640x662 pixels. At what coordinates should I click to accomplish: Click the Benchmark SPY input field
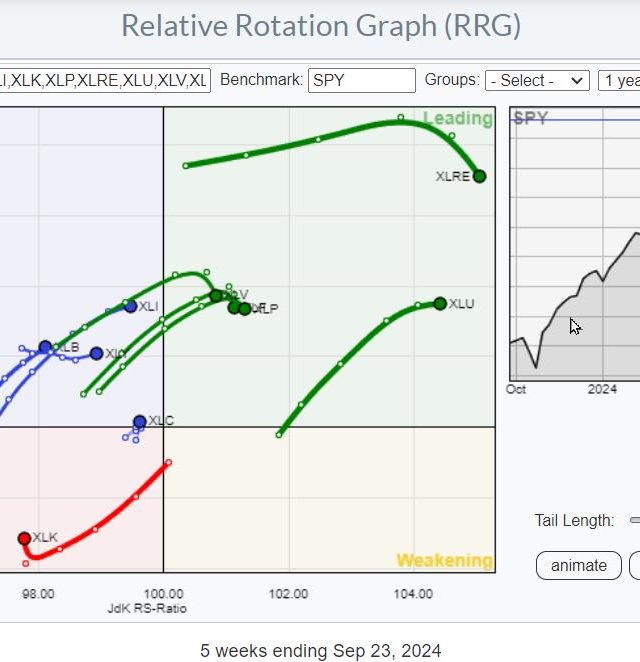pyautogui.click(x=361, y=80)
